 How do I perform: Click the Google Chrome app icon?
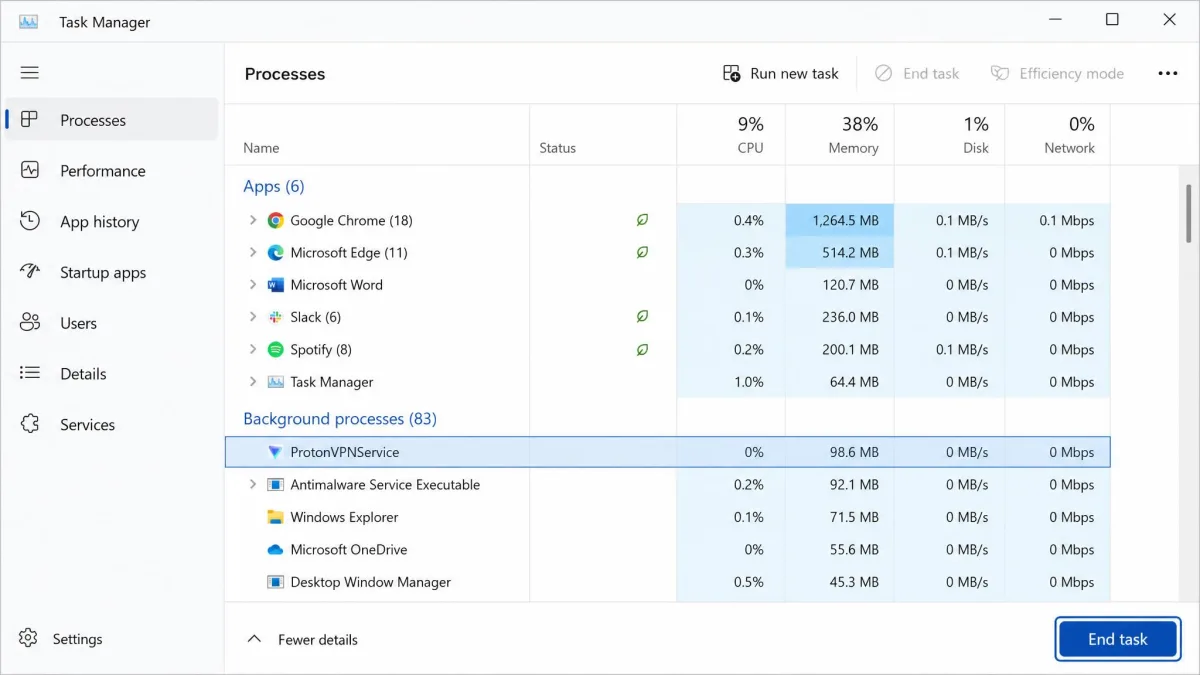276,220
